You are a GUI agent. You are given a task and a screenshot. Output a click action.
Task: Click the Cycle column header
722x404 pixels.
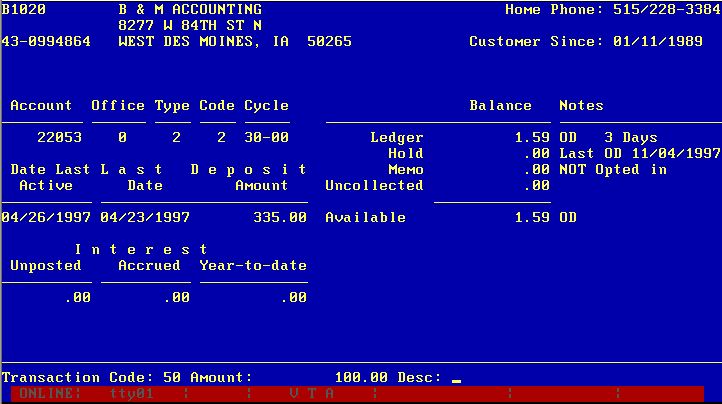[267, 106]
